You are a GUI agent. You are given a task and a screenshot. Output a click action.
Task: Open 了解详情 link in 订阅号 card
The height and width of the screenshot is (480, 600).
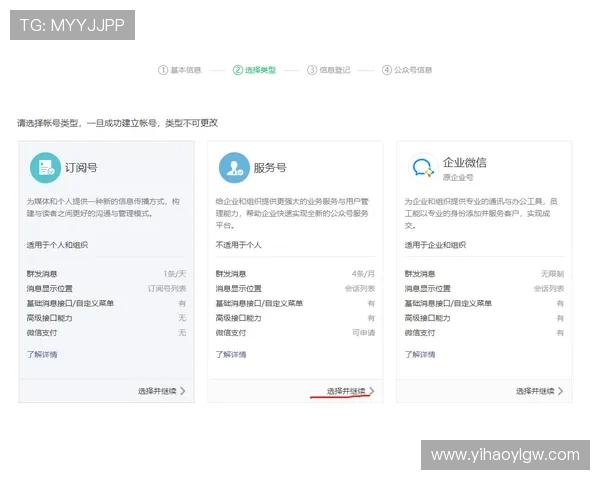[42, 354]
